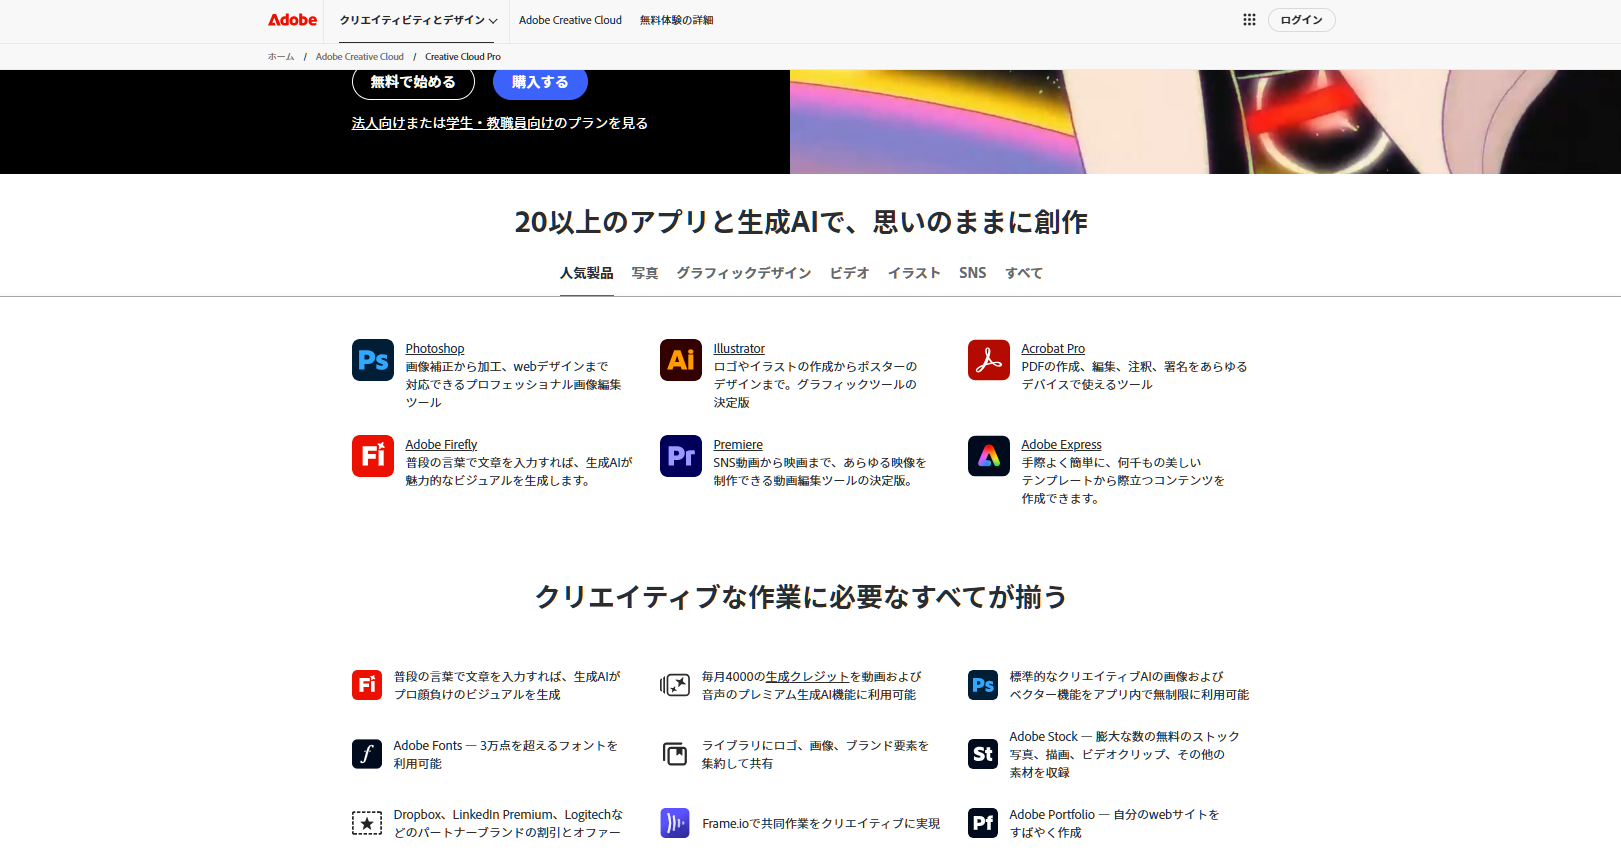Open the app switcher grid icon
The width and height of the screenshot is (1621, 855).
(1249, 20)
